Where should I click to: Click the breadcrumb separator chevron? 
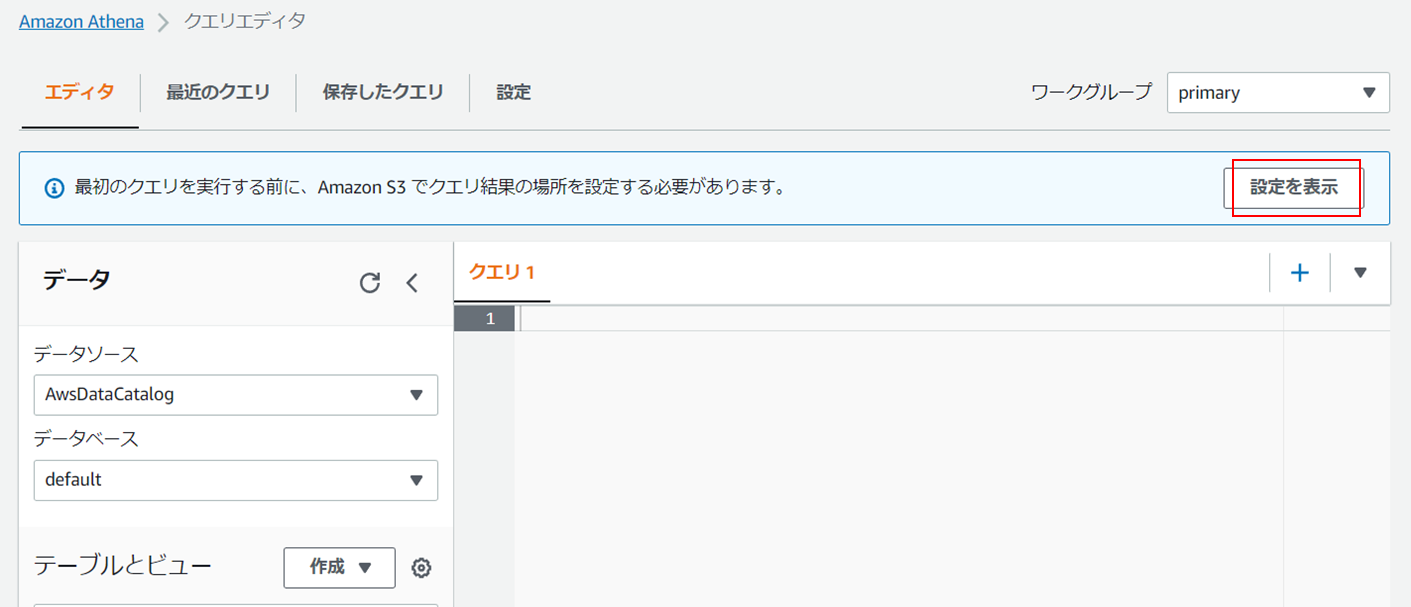point(163,22)
